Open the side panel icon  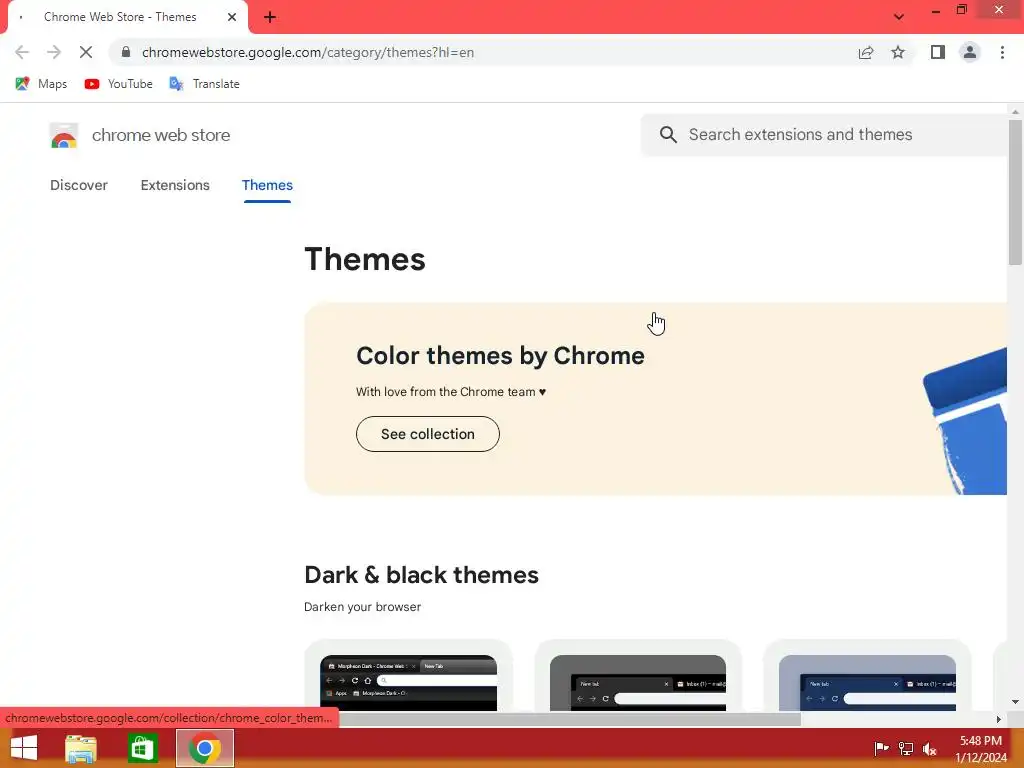(x=938, y=52)
